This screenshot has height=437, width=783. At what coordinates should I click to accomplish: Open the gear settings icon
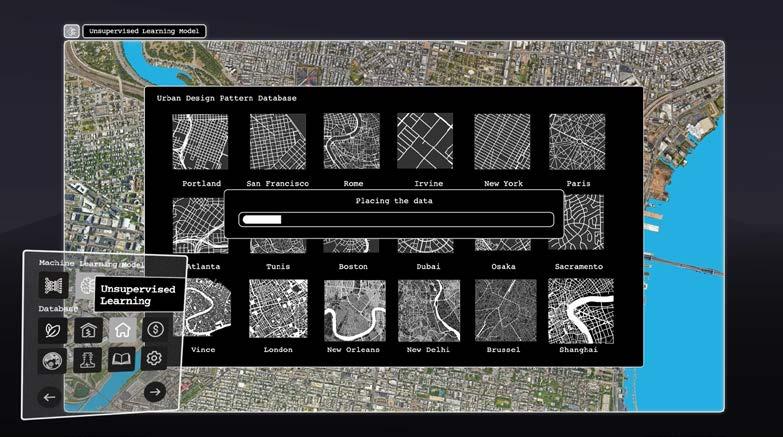[x=154, y=358]
